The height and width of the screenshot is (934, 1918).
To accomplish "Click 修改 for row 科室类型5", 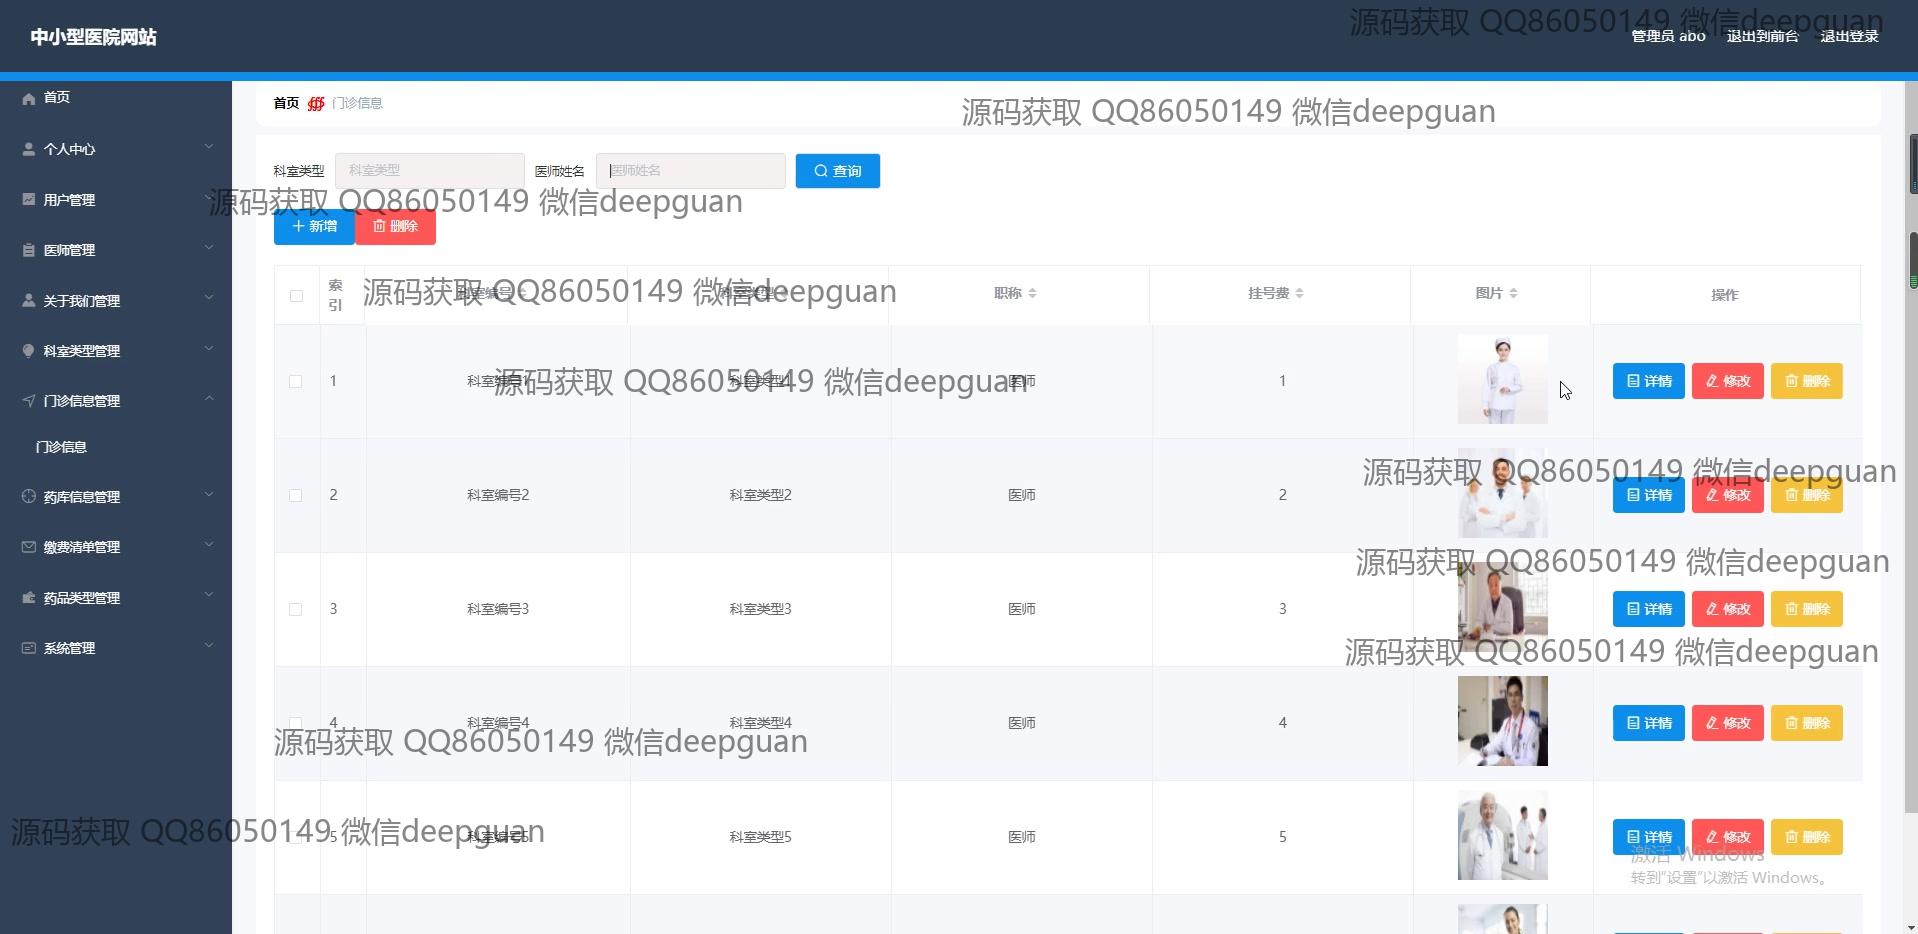I will click(1728, 837).
